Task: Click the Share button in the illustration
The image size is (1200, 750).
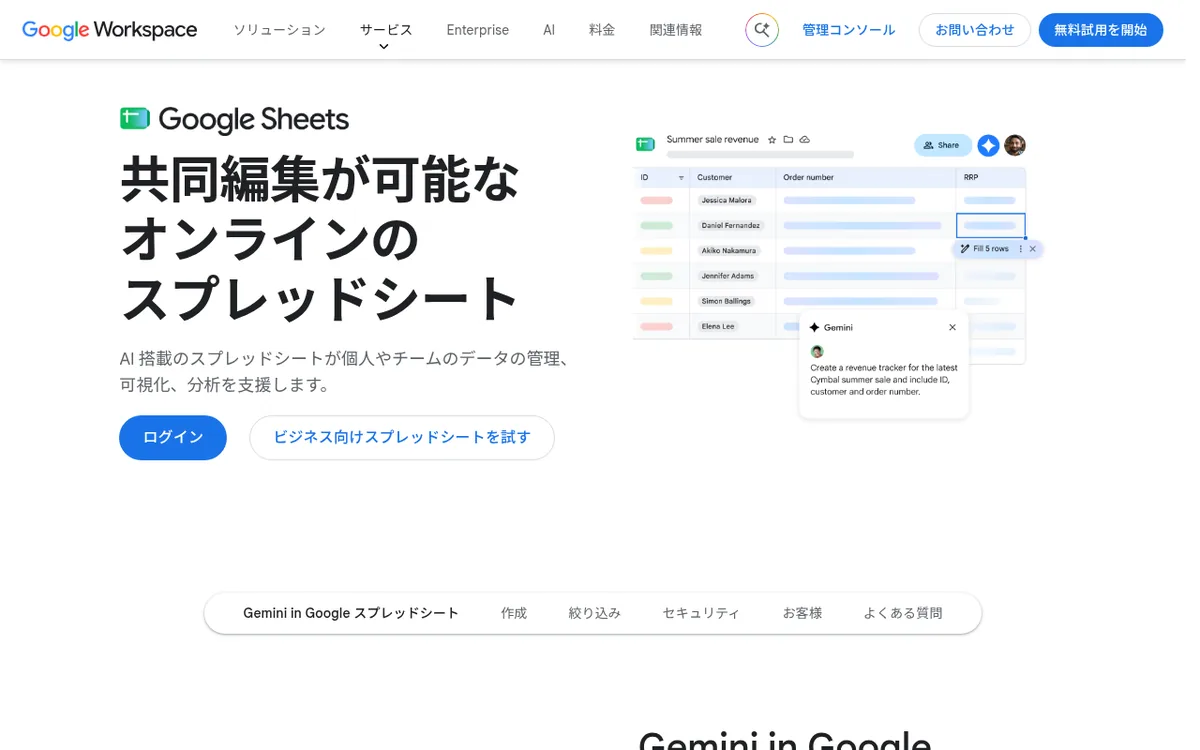Action: coord(943,145)
